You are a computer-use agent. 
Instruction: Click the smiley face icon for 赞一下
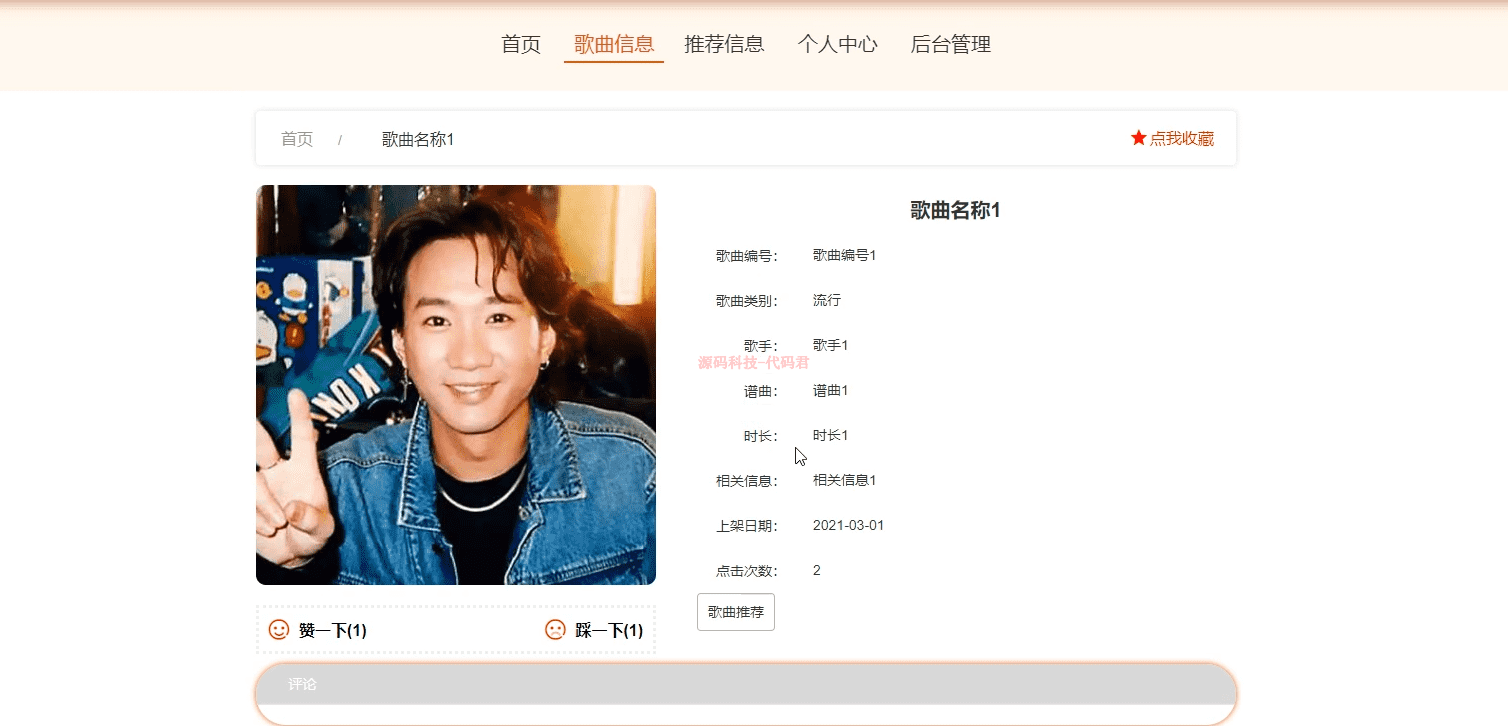[x=279, y=630]
